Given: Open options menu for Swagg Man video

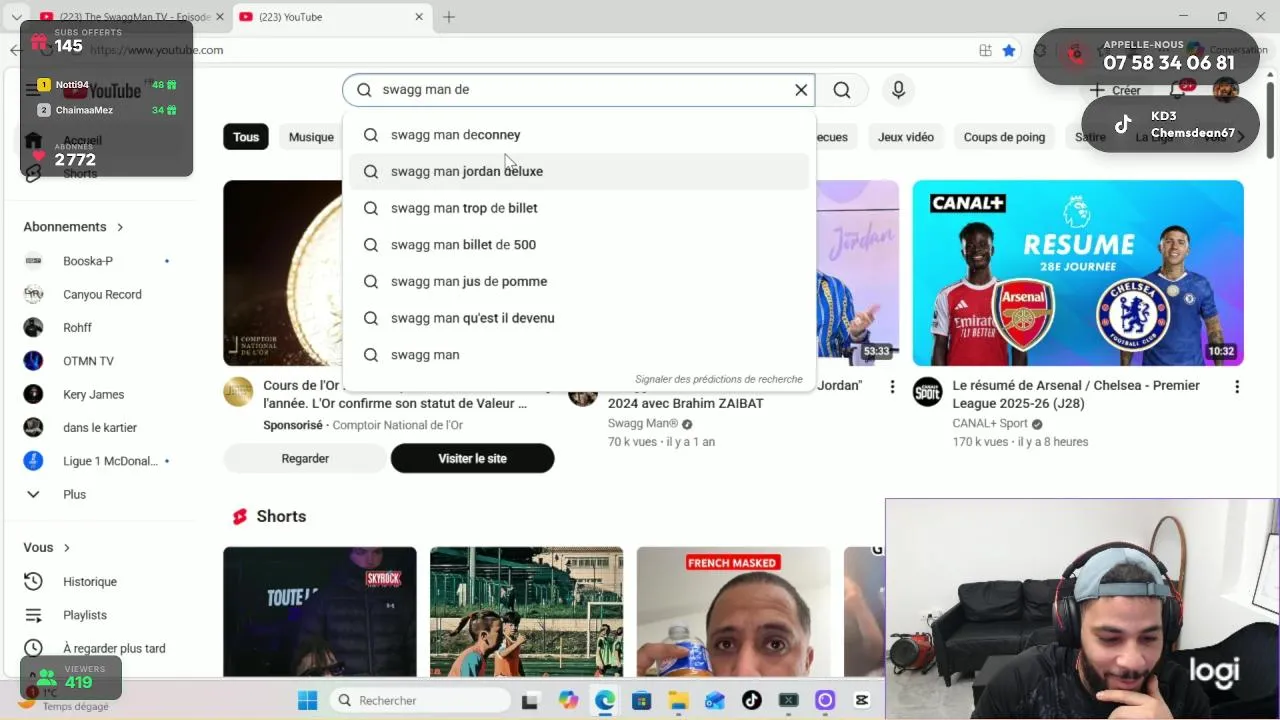Looking at the screenshot, I should pos(892,387).
